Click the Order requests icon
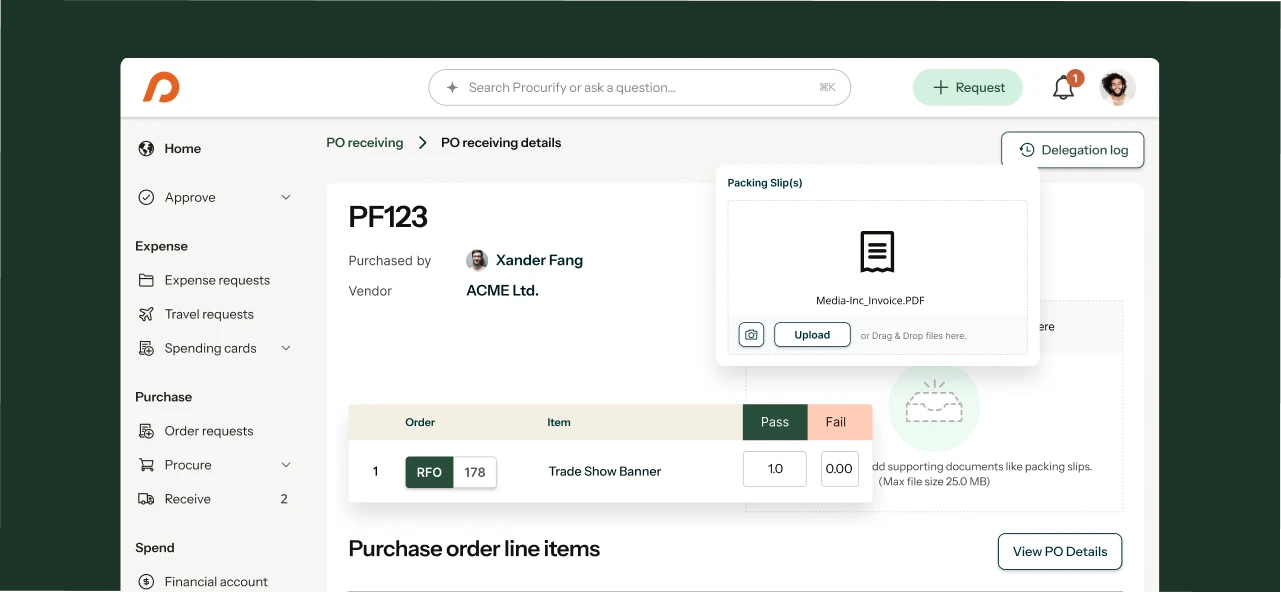Image resolution: width=1281 pixels, height=593 pixels. click(x=146, y=431)
